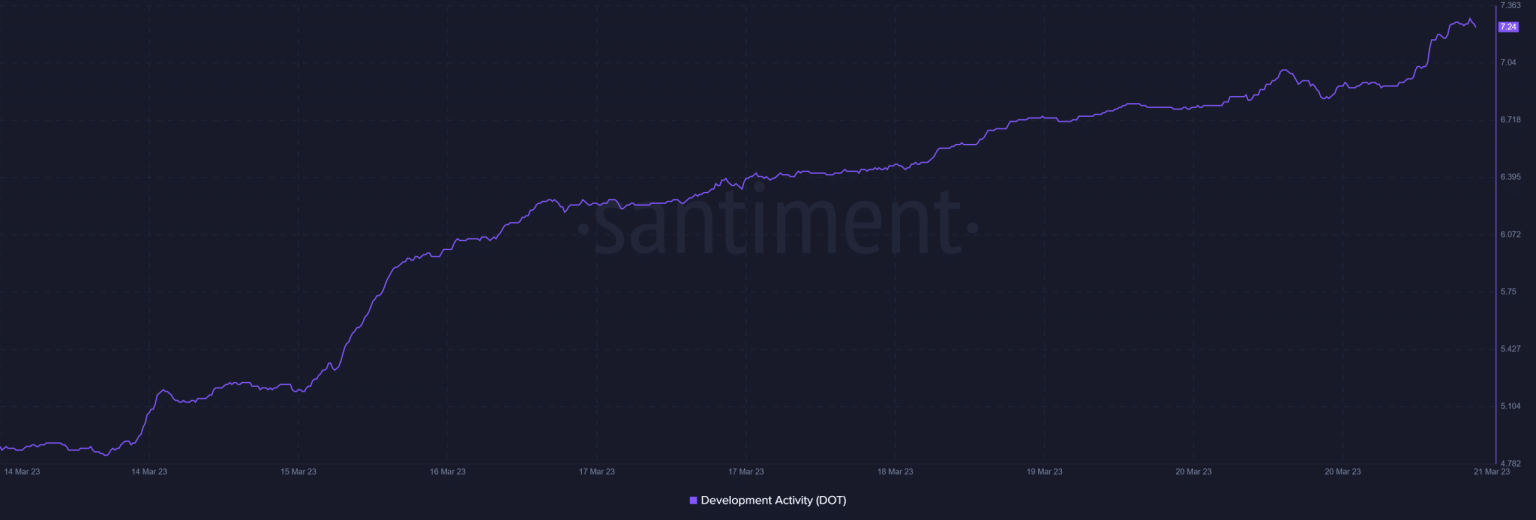The height and width of the screenshot is (520, 1536).
Task: Click the 5.75 y-axis value label
Action: click(x=1508, y=292)
